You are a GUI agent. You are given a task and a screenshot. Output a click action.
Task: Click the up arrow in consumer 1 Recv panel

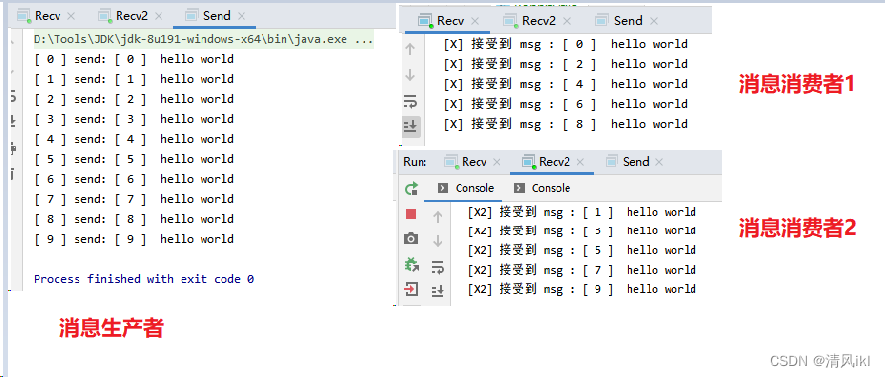coord(410,50)
